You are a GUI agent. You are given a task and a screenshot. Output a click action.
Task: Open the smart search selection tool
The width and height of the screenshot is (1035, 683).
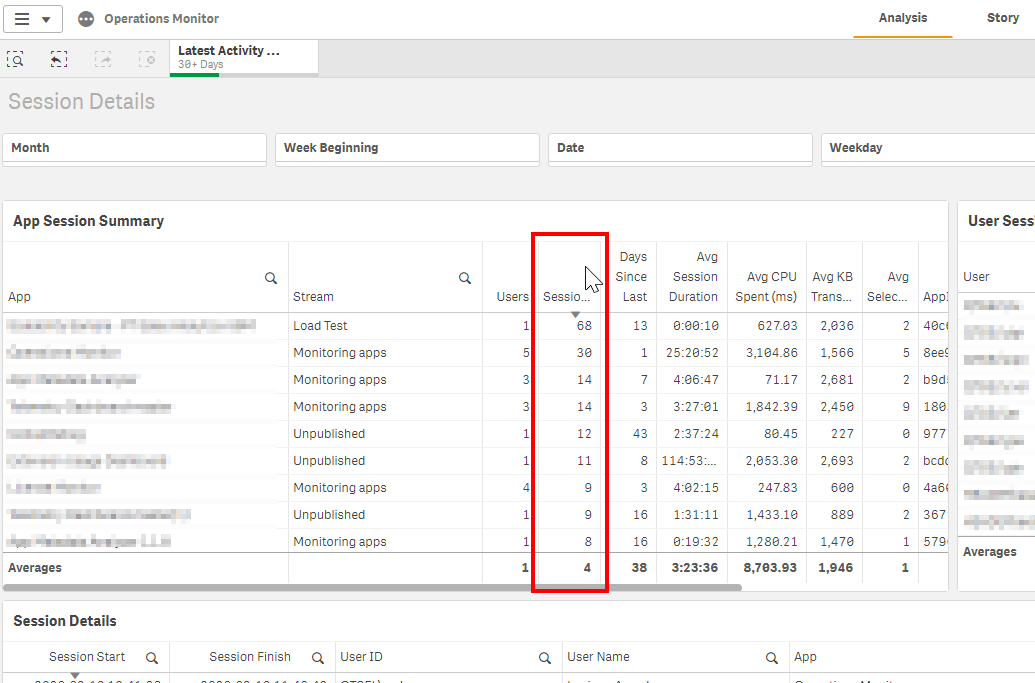click(x=16, y=59)
